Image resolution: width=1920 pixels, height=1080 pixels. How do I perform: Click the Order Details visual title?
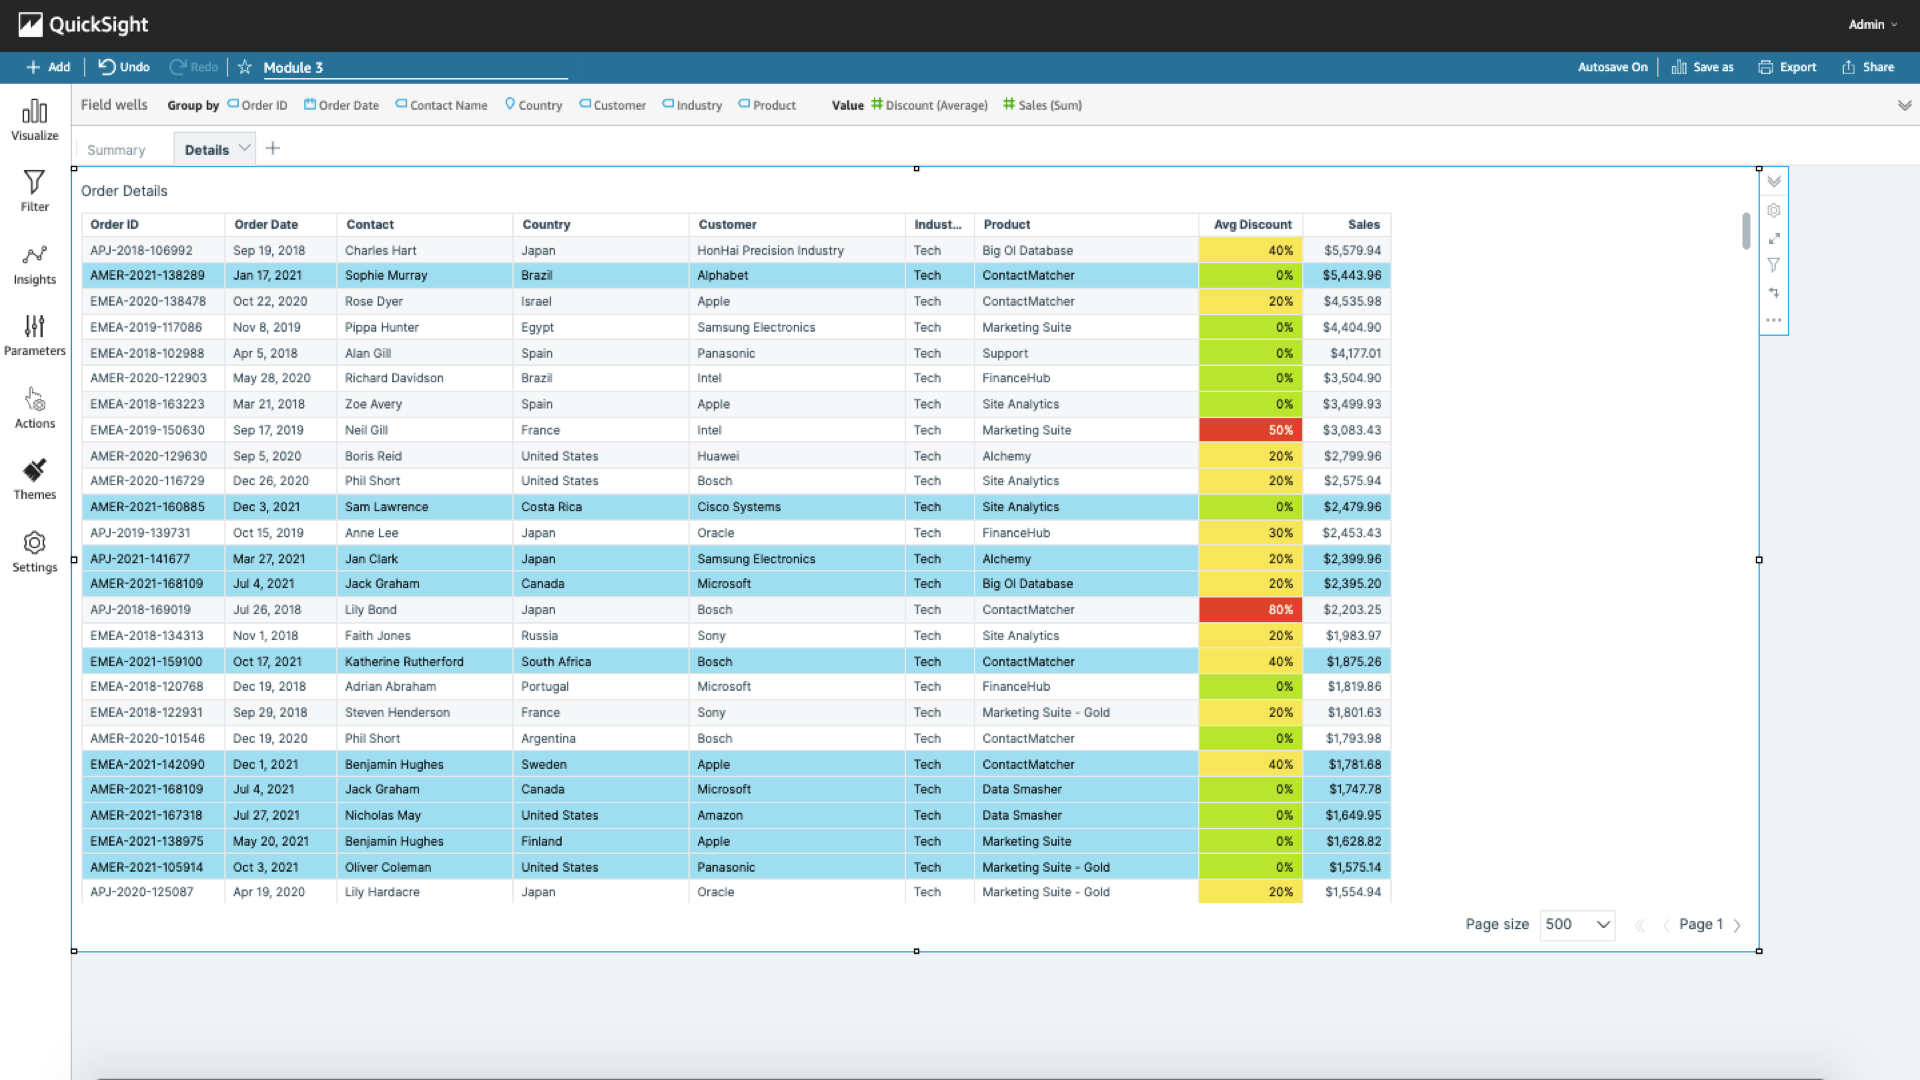pos(124,191)
